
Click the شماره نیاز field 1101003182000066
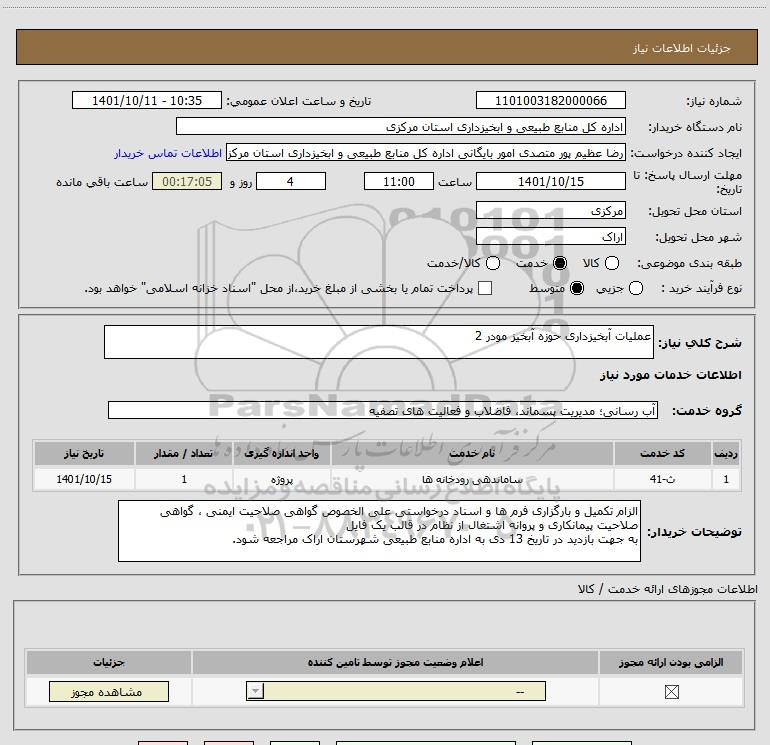tap(550, 100)
